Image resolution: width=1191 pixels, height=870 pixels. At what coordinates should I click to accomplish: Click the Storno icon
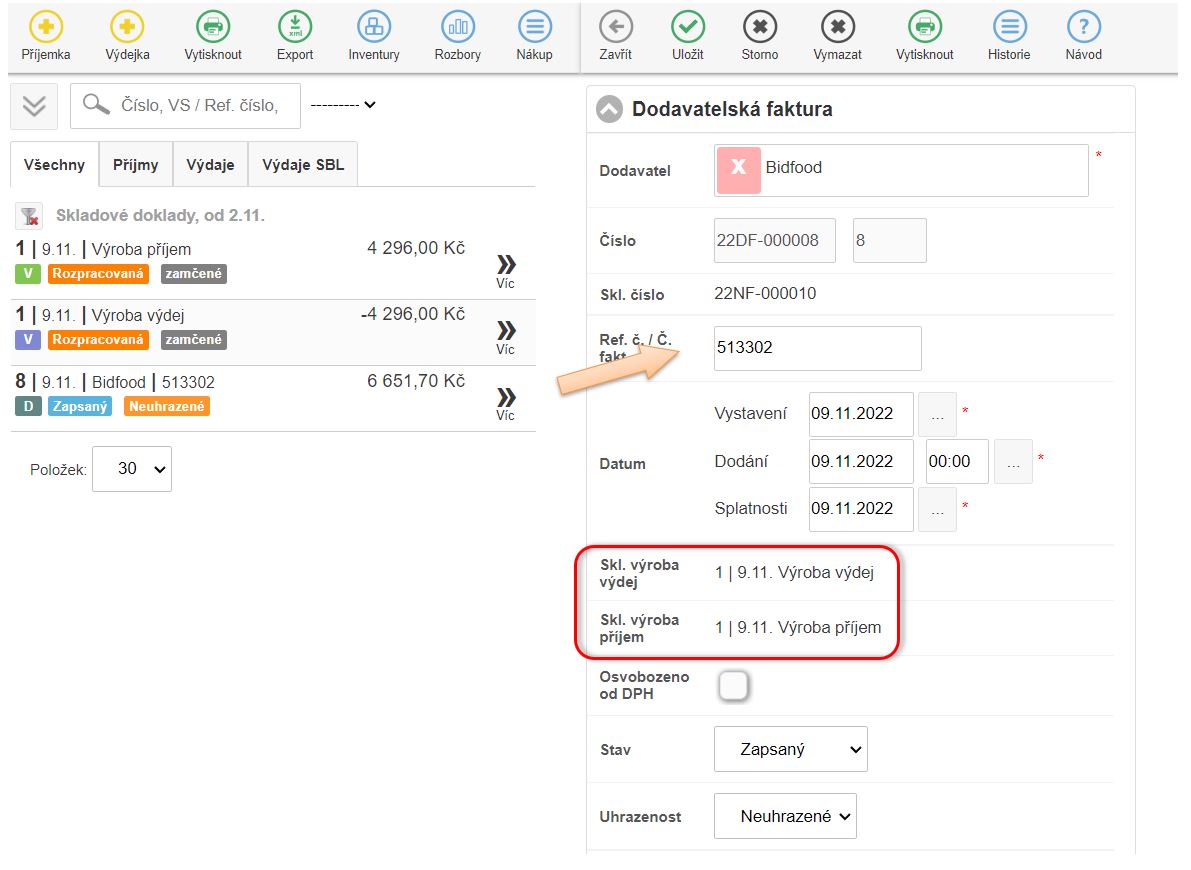[x=760, y=27]
